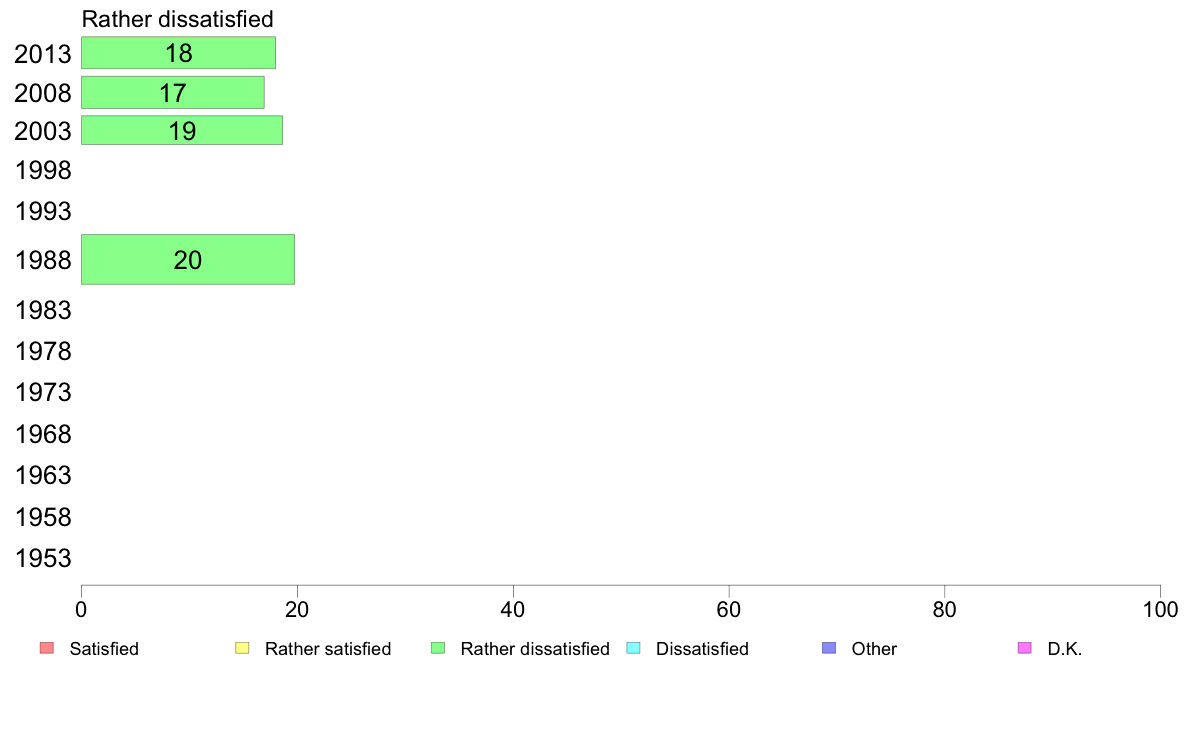Click the yellow Rather satisfied legend swatch
Viewport: 1188px width, 736px height.
(242, 648)
